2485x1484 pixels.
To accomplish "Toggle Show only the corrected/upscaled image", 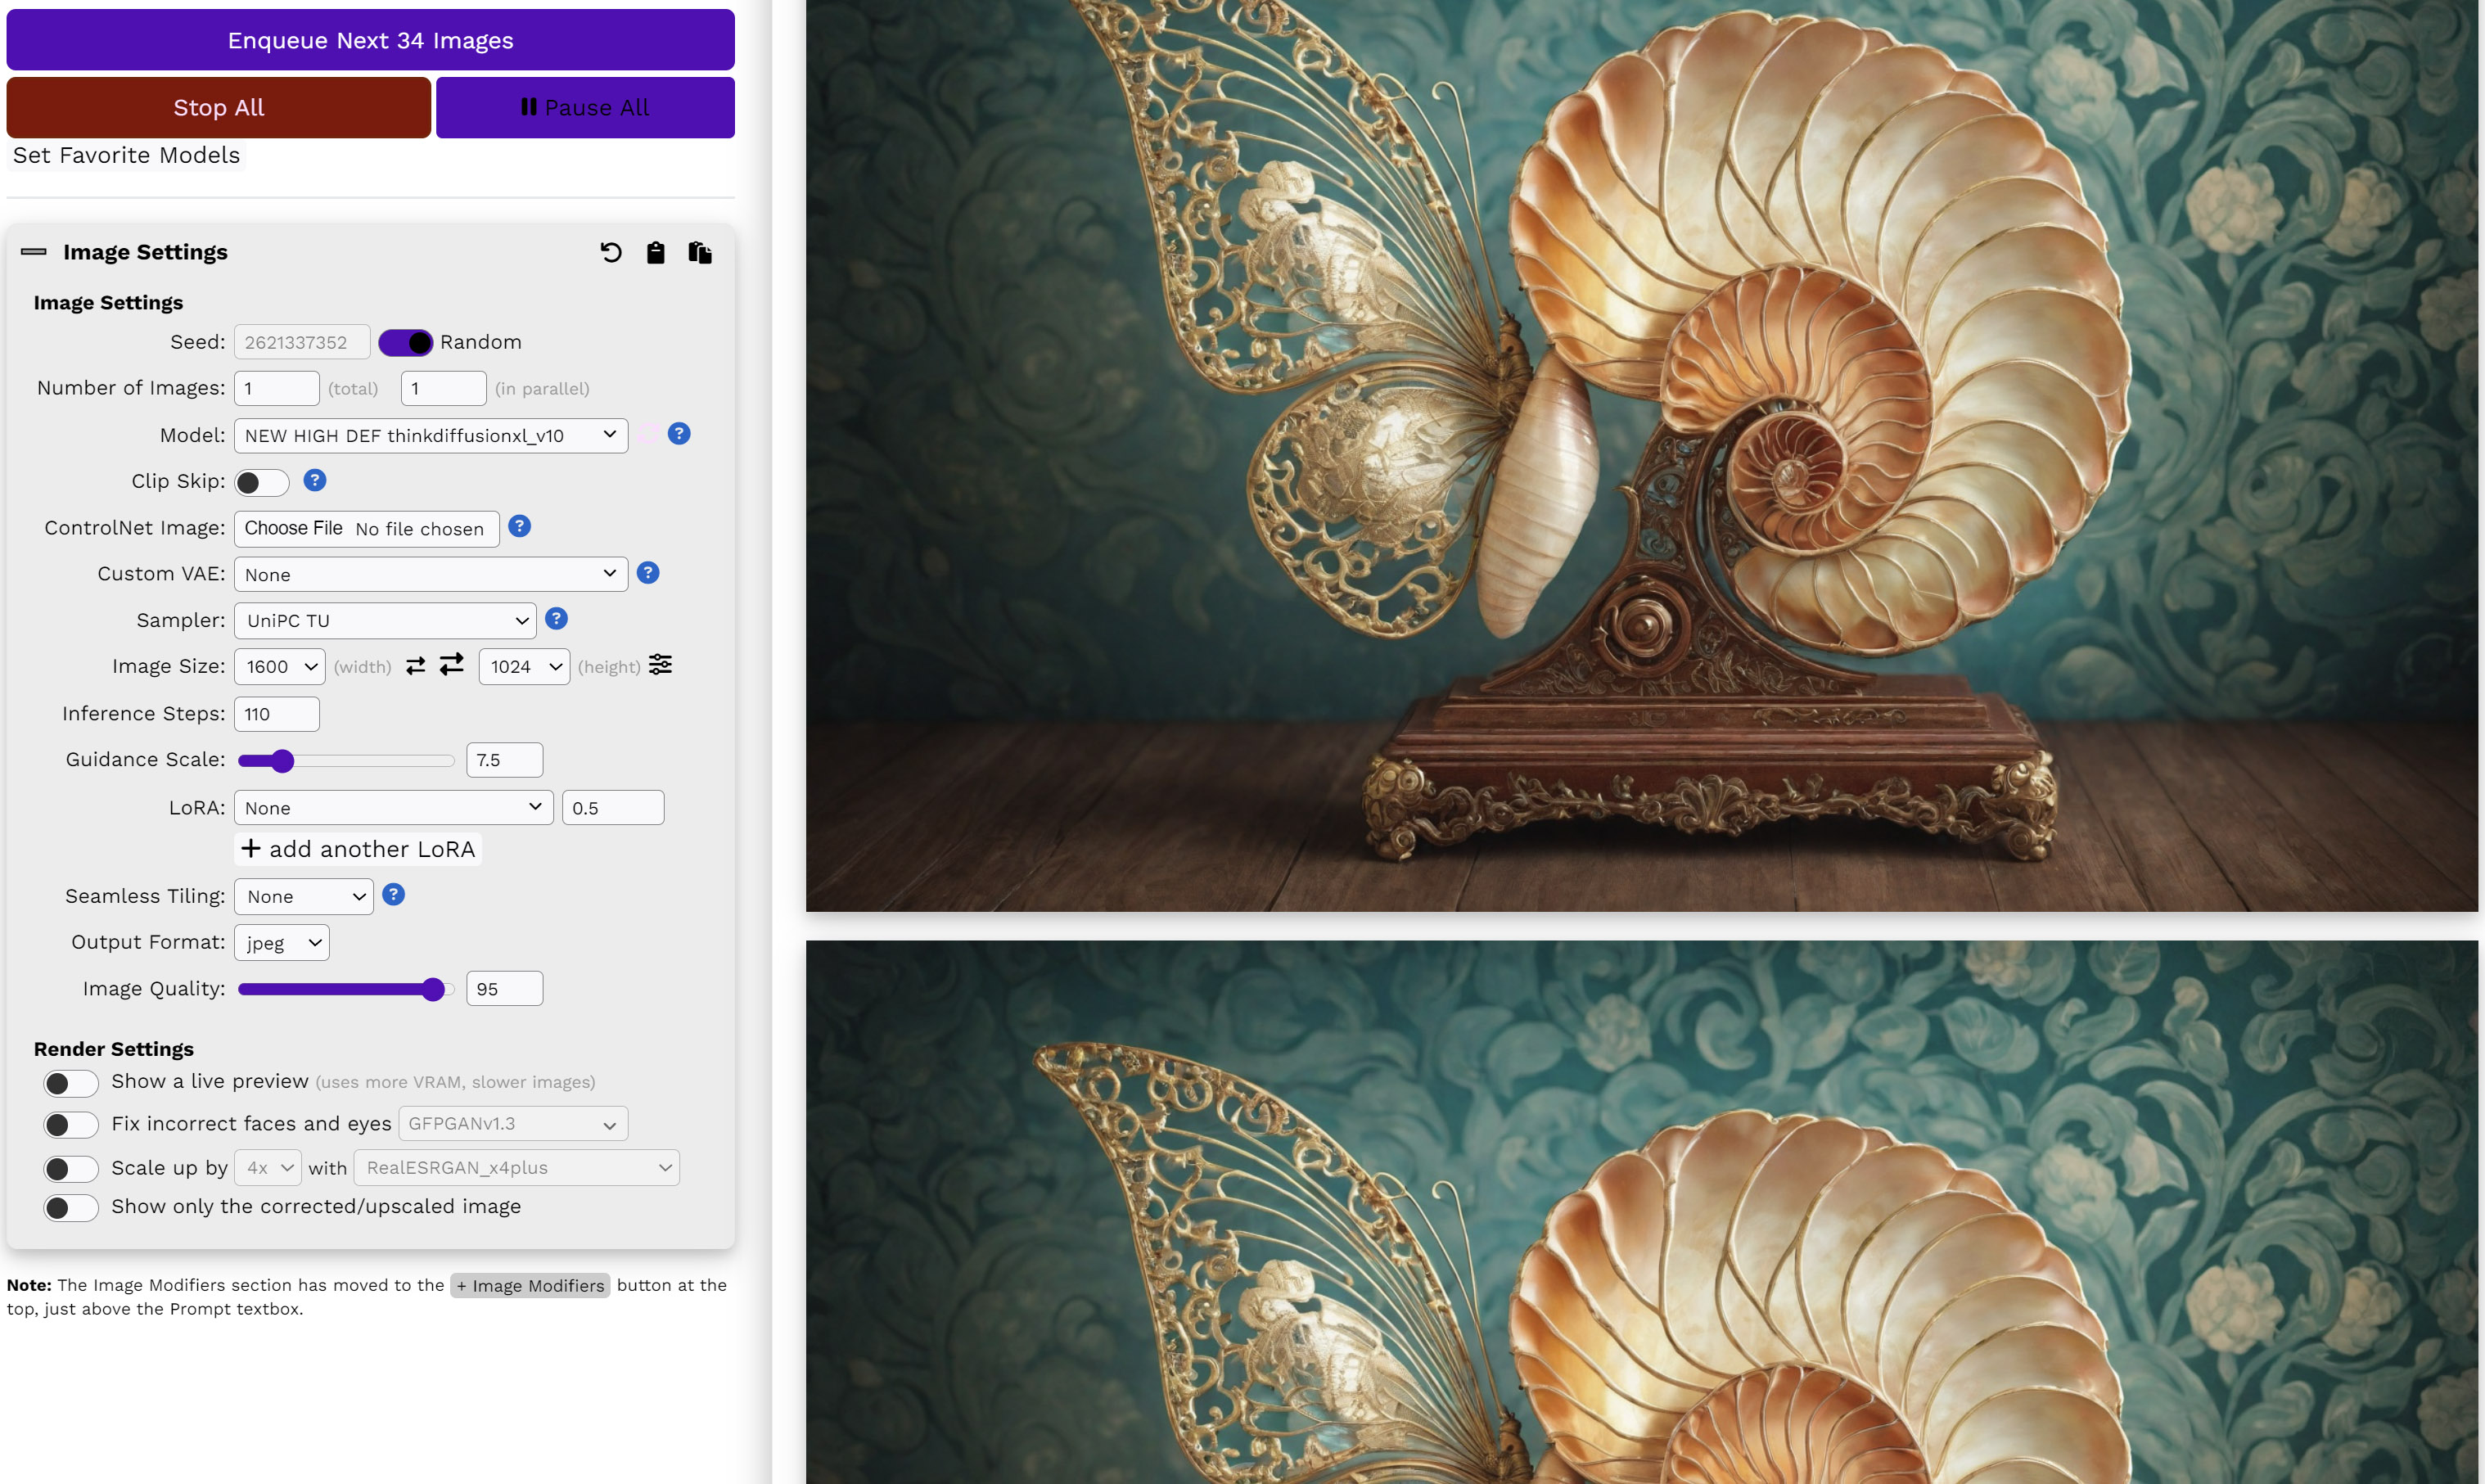I will [71, 1208].
